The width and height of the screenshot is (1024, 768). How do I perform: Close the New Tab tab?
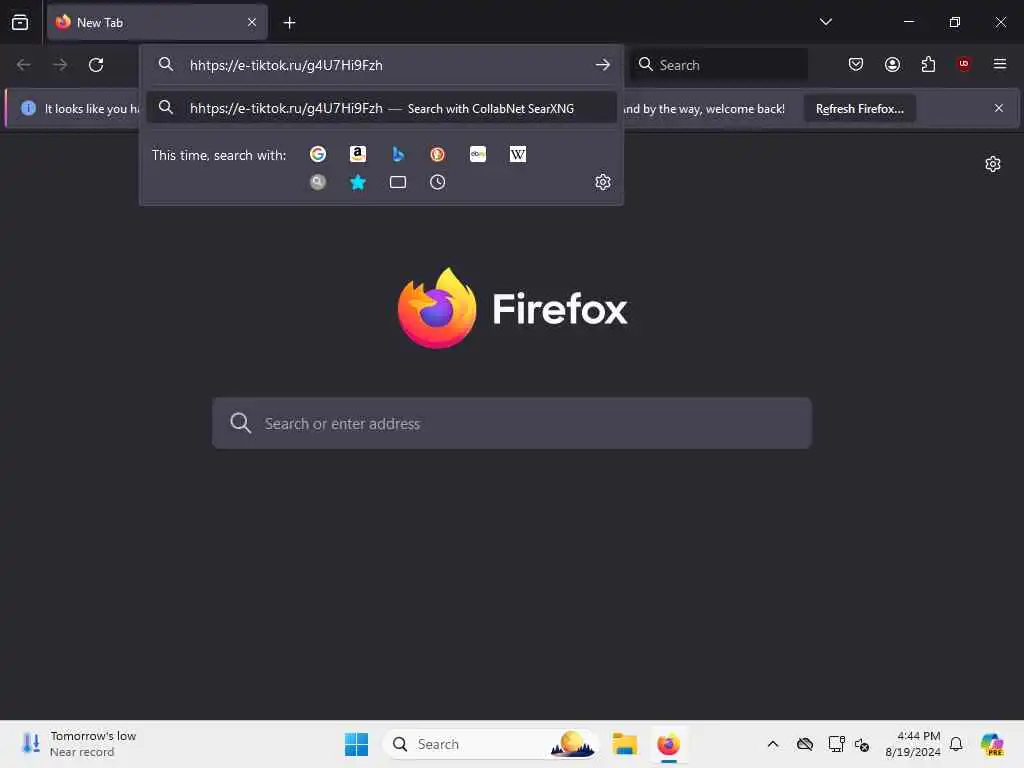[x=252, y=22]
